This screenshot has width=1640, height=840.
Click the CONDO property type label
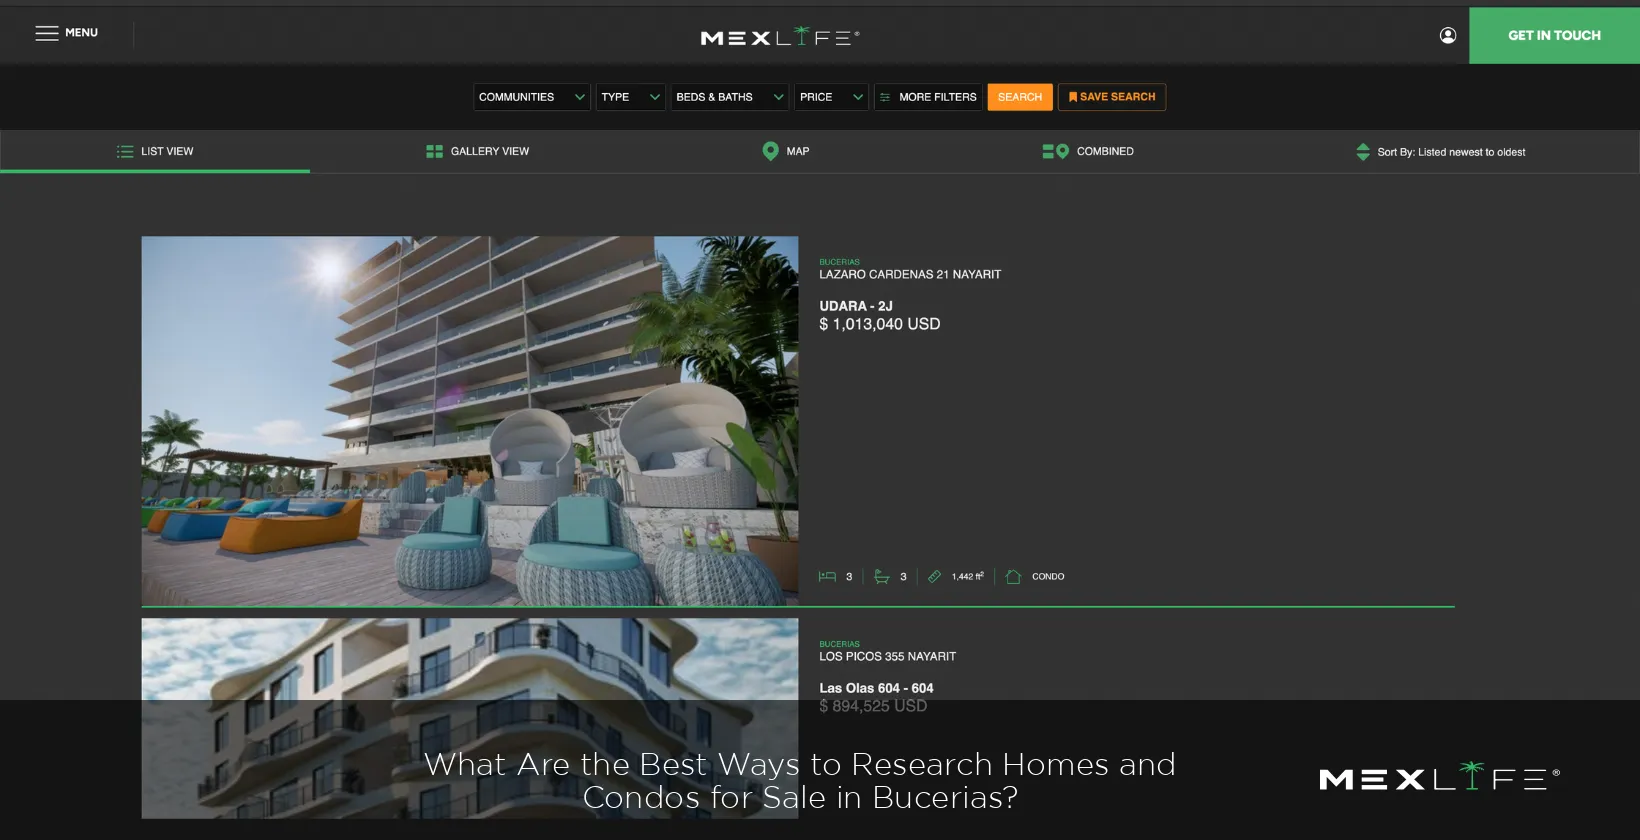pos(1048,576)
